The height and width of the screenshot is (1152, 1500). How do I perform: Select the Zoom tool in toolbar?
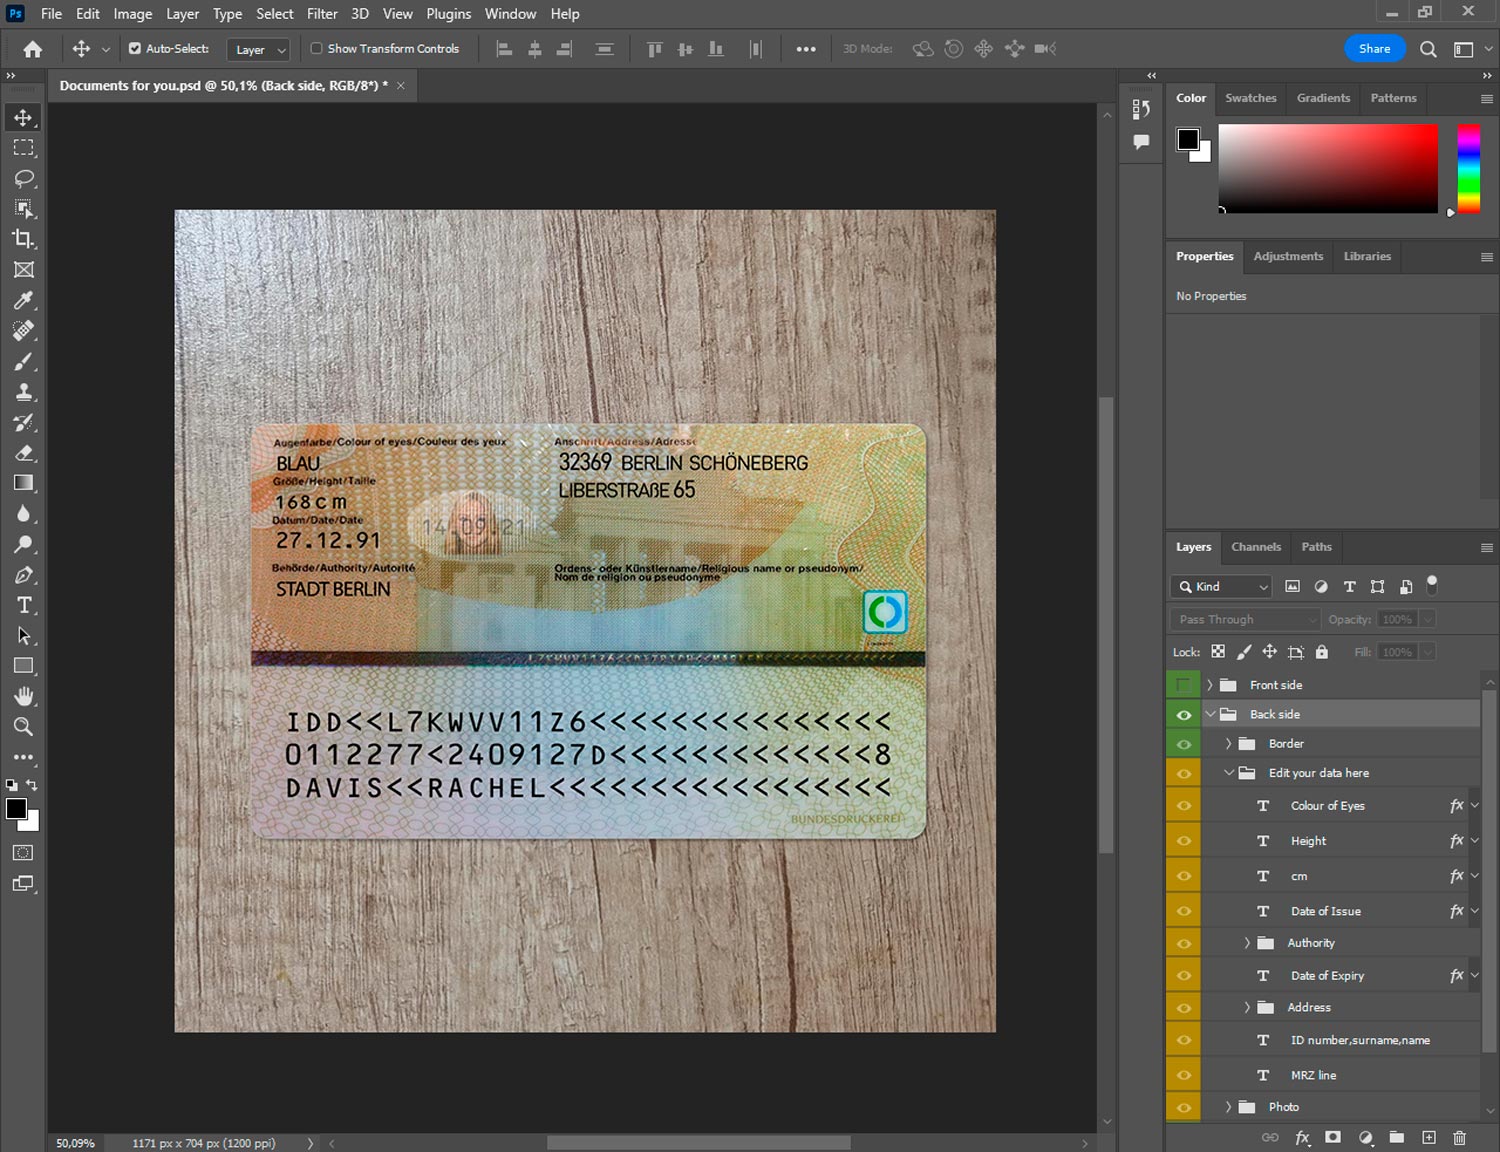(x=24, y=727)
